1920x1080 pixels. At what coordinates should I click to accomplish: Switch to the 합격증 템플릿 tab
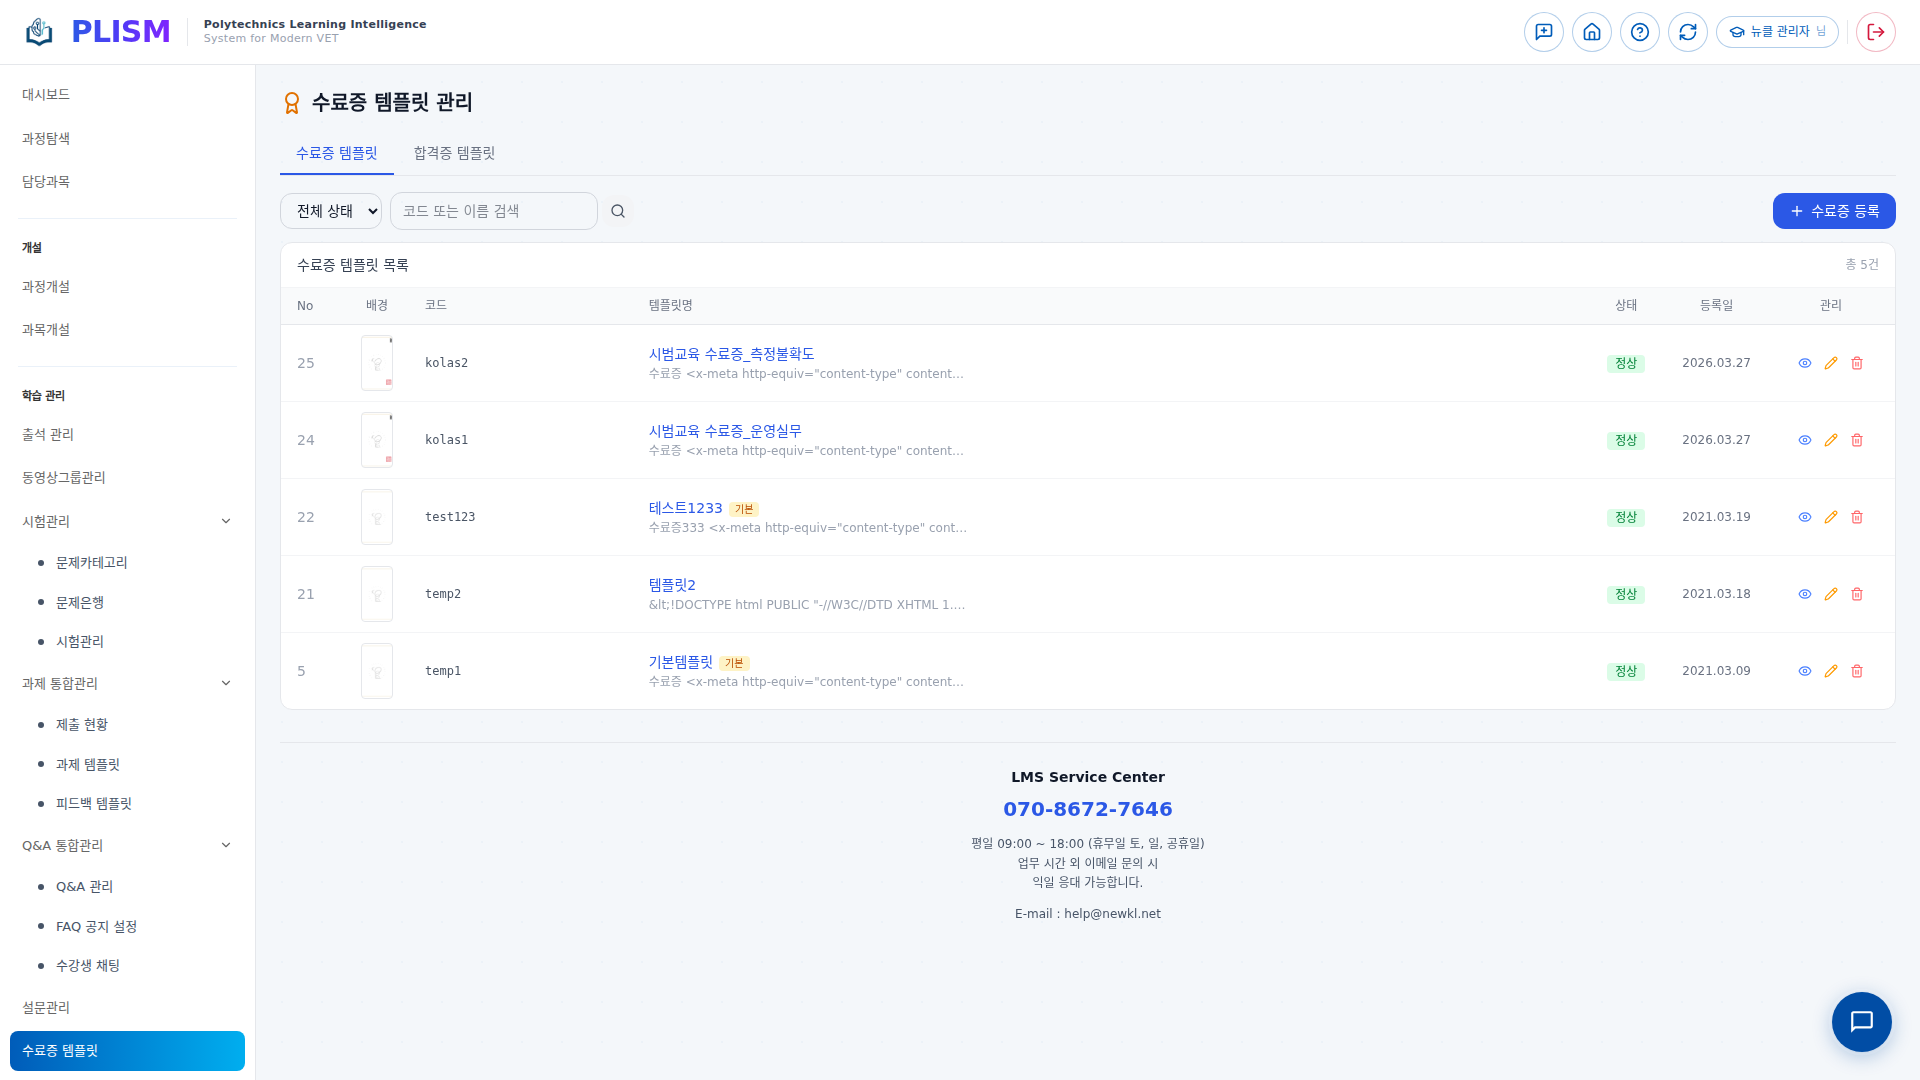454,153
